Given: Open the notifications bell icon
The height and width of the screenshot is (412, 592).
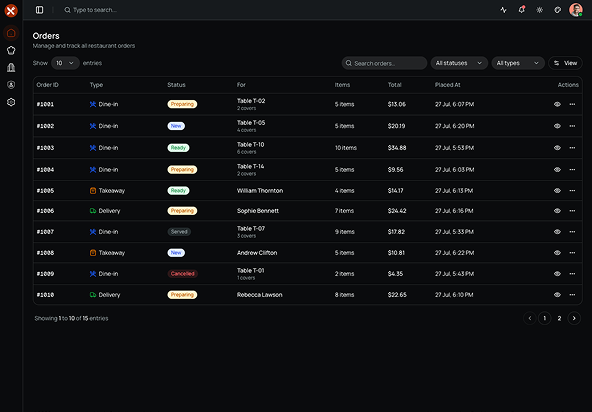Looking at the screenshot, I should (x=521, y=10).
